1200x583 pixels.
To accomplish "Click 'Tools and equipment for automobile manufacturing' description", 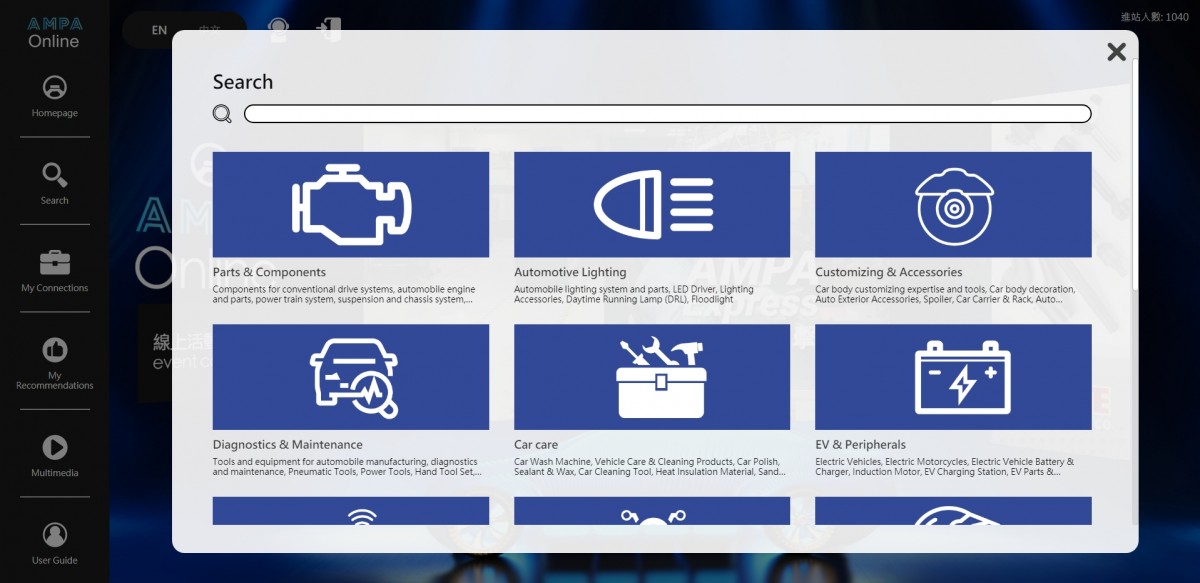I will pyautogui.click(x=347, y=467).
